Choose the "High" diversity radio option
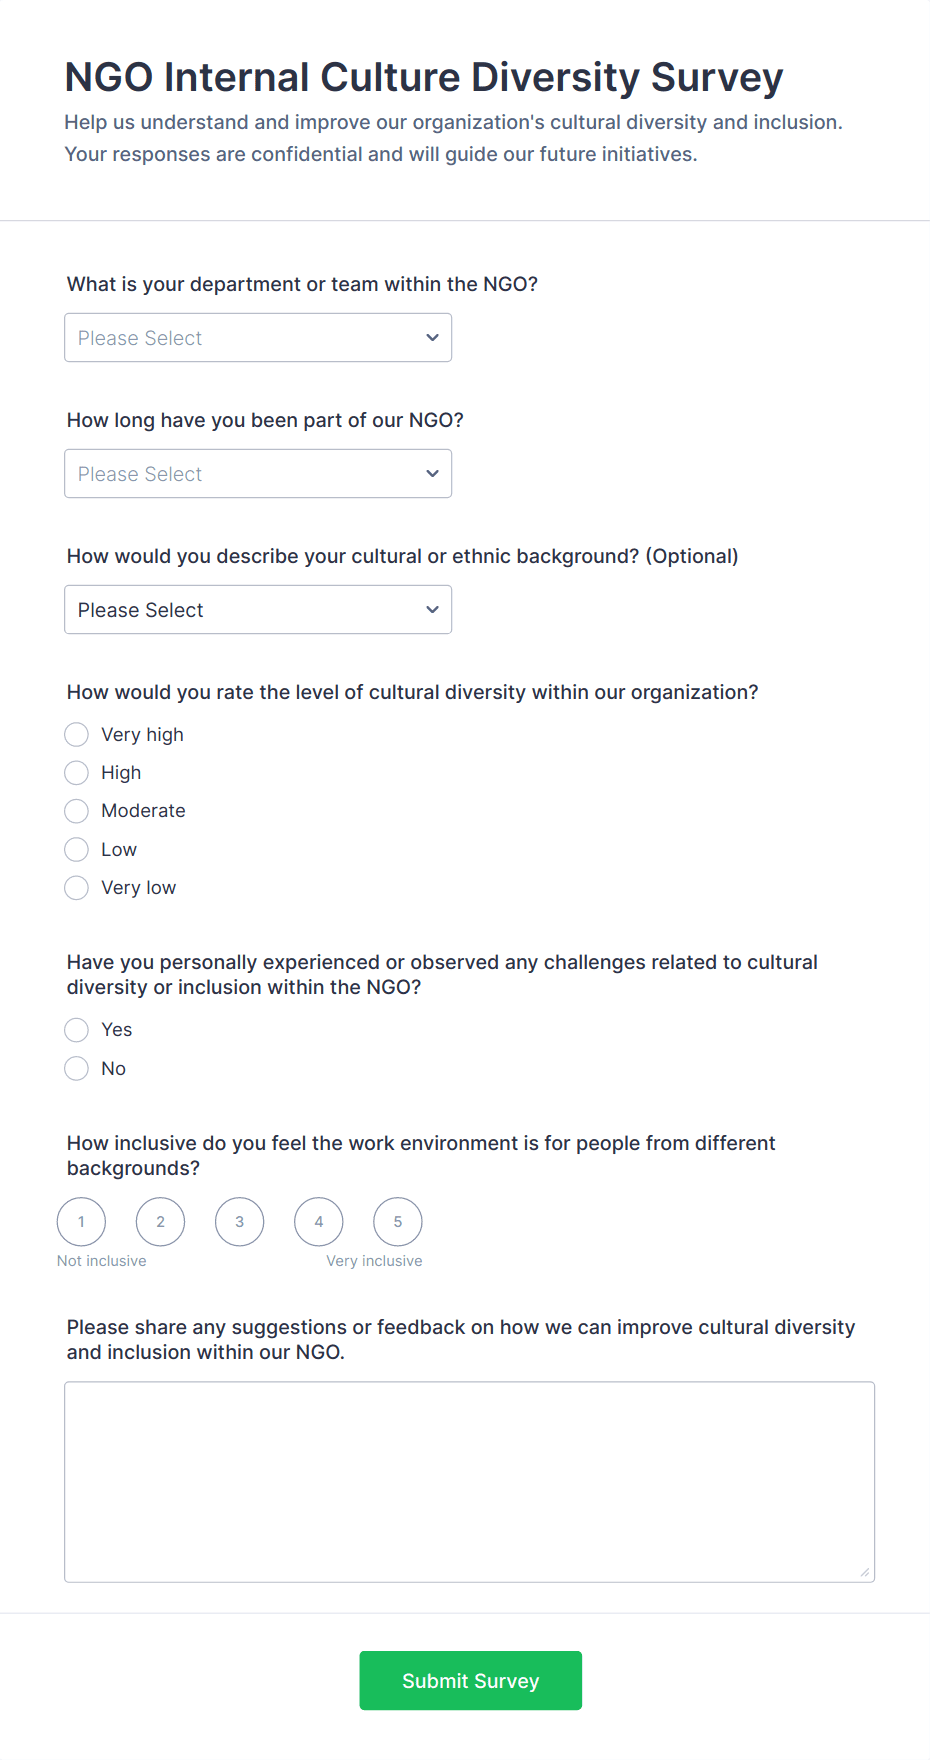This screenshot has width=930, height=1760. point(77,773)
